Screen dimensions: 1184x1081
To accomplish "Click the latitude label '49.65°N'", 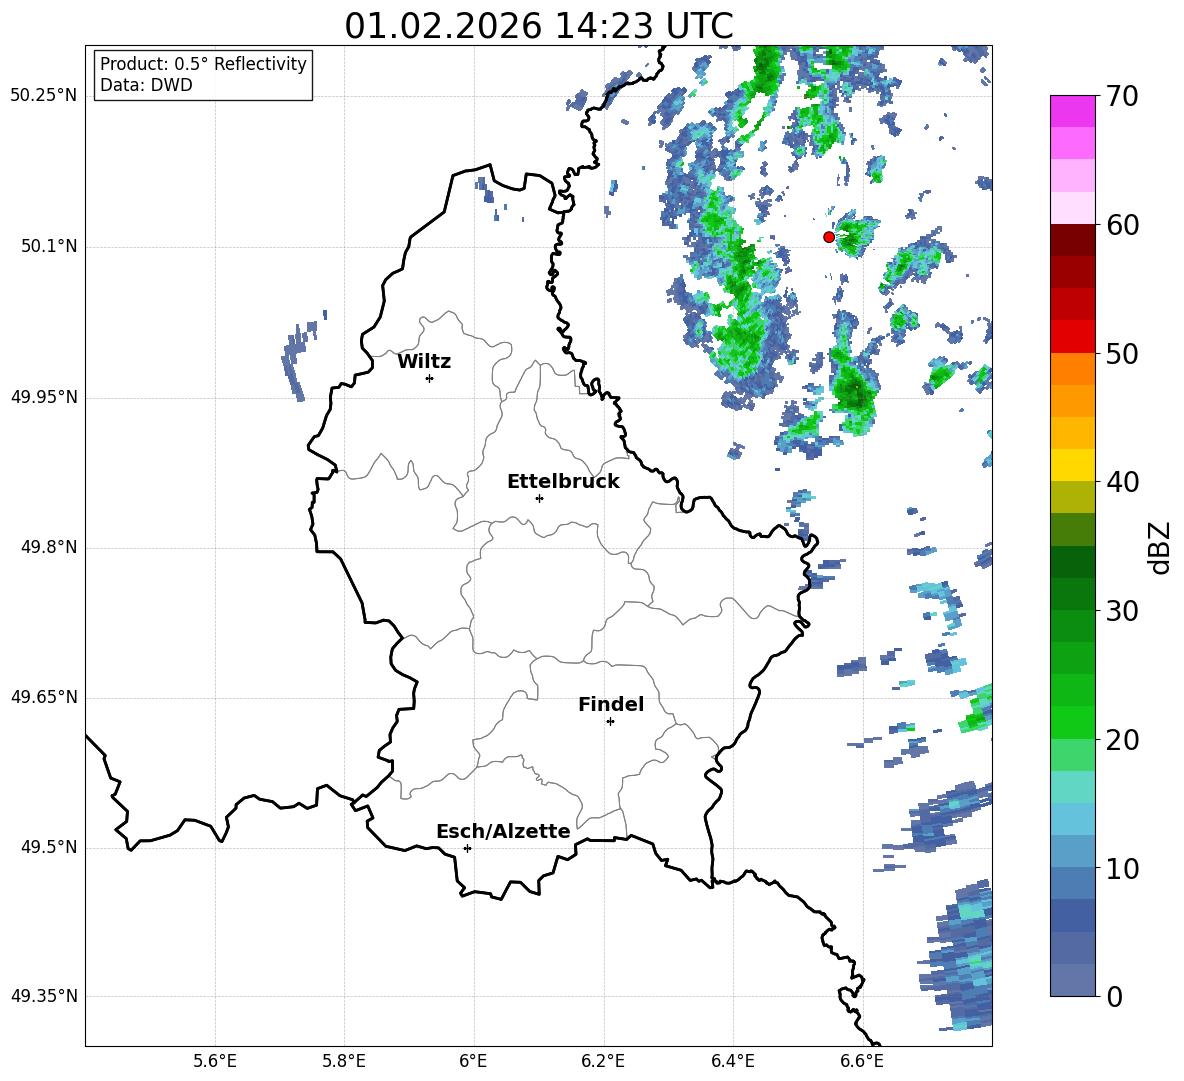I will 44,698.
